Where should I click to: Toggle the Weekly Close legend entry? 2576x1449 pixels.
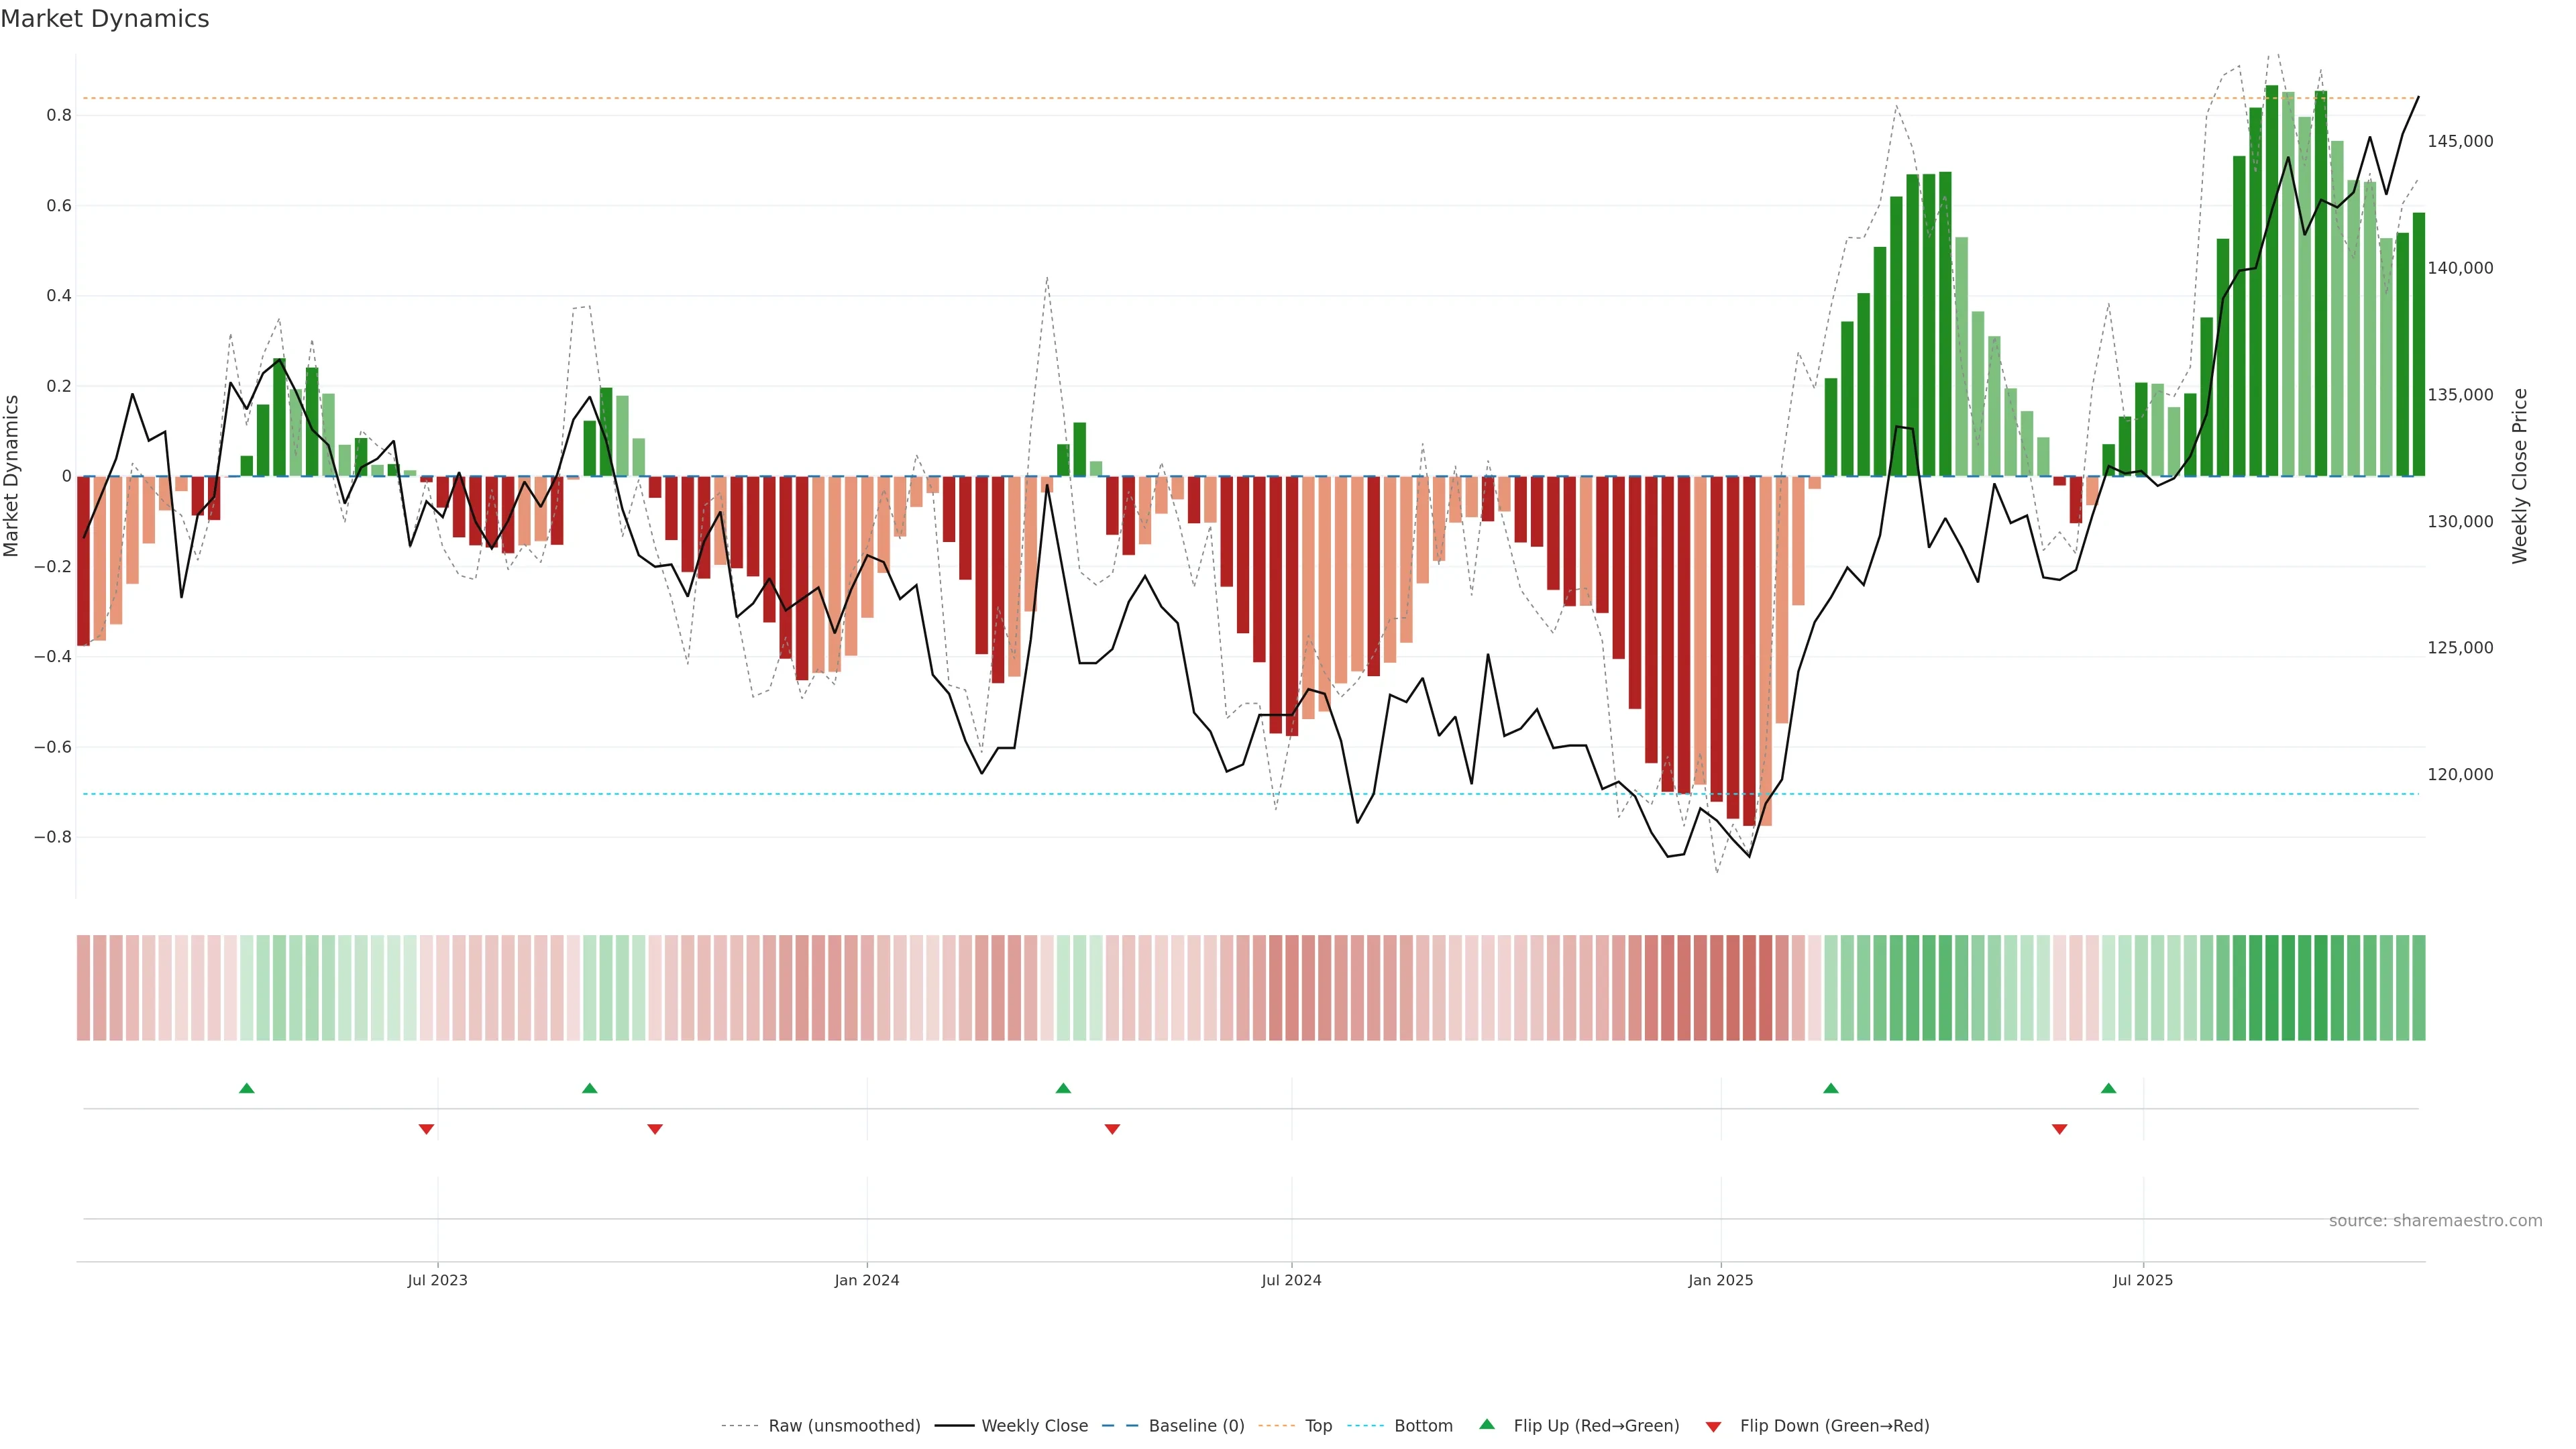click(x=1034, y=1426)
